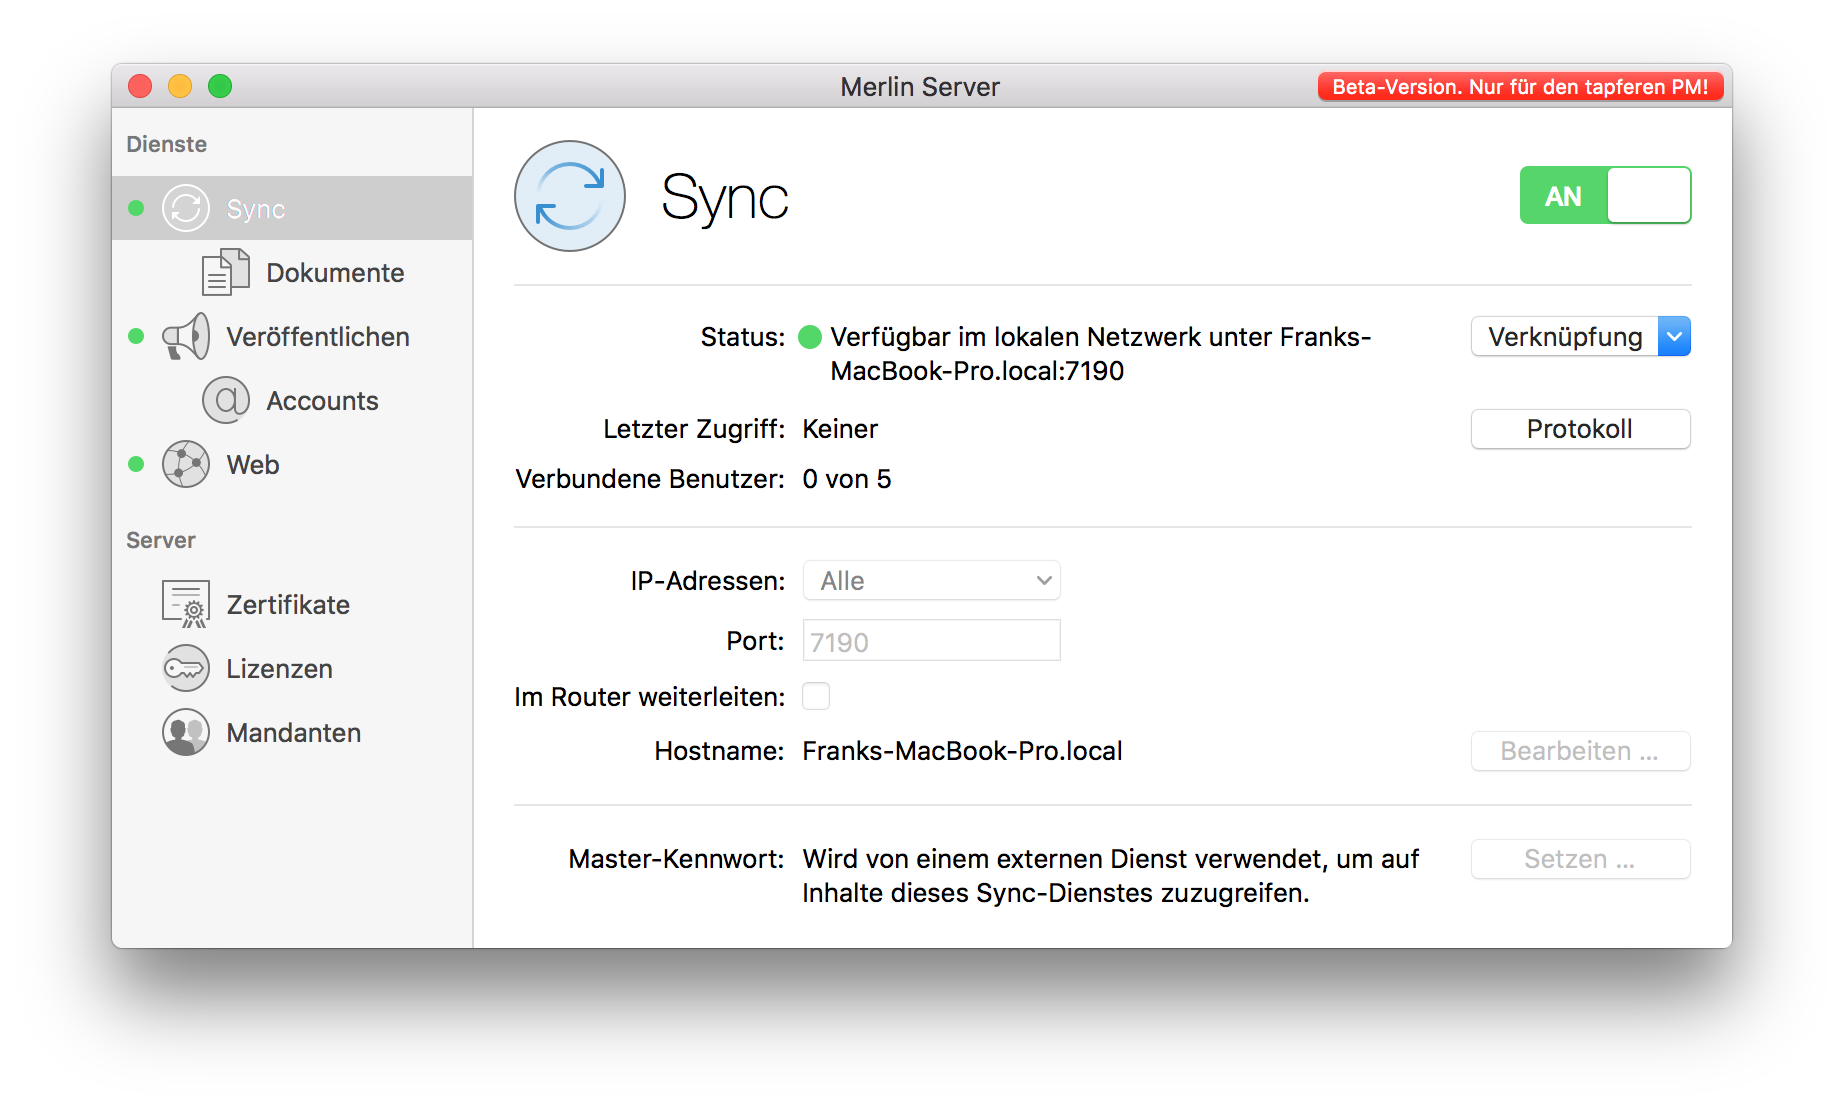Enable Im Router weiterleiten

pos(816,696)
